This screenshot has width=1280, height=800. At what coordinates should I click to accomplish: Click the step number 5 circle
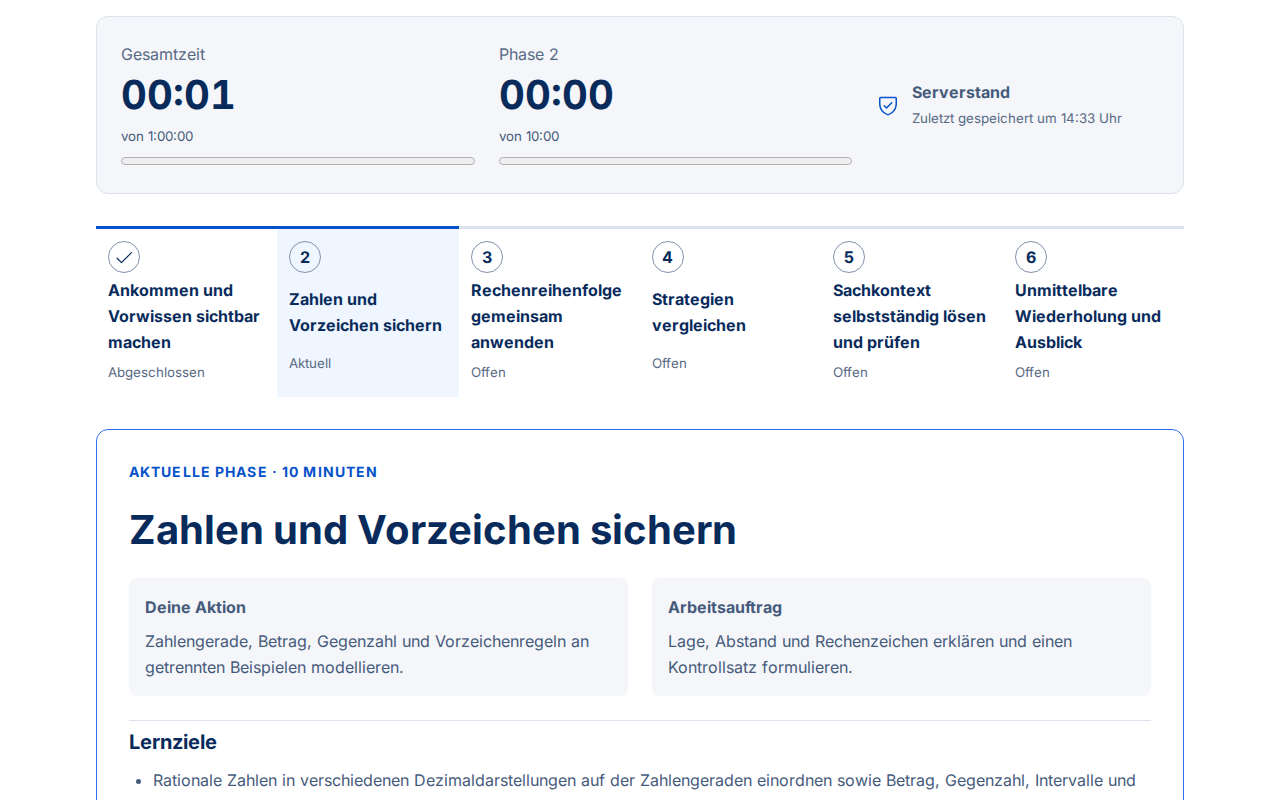[x=849, y=257]
